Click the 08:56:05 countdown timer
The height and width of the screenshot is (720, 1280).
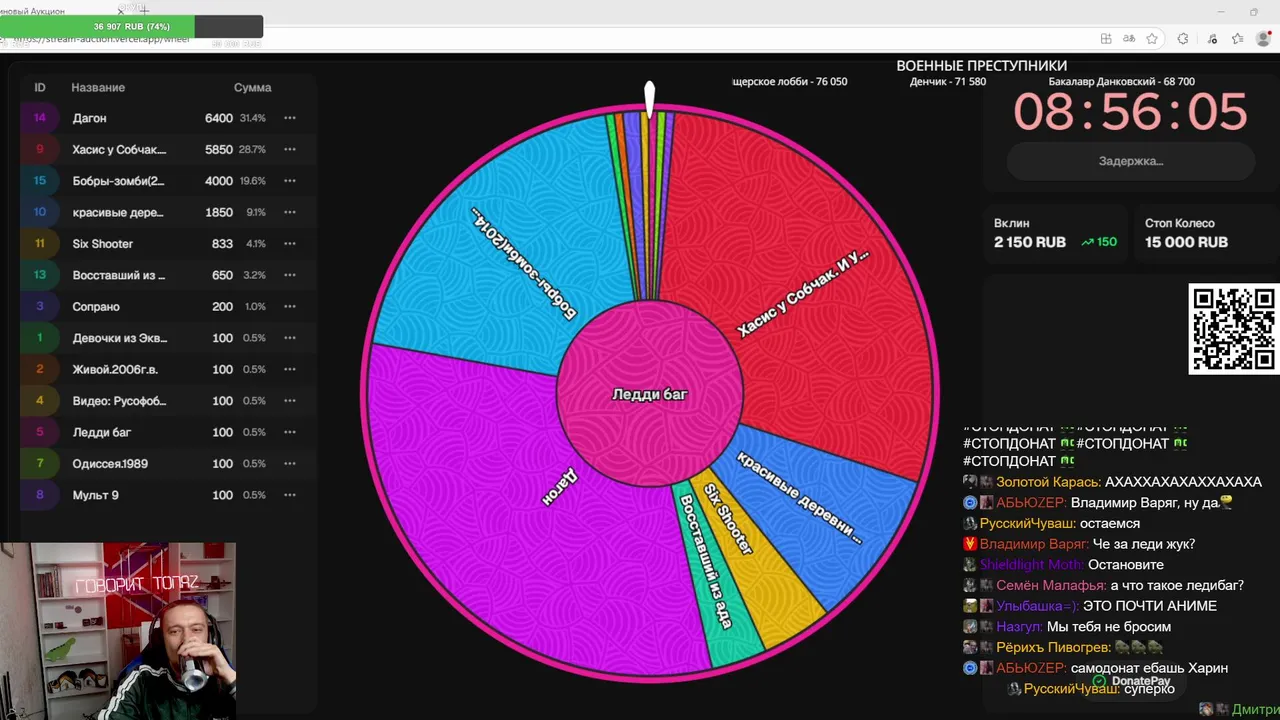coord(1131,111)
